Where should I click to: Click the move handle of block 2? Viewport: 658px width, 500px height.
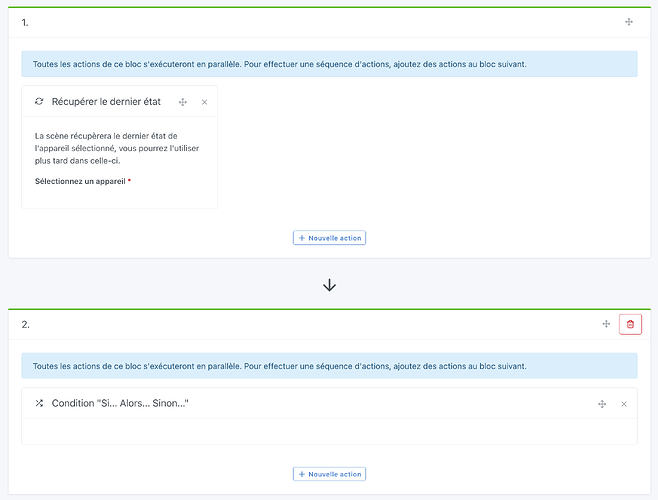click(606, 324)
